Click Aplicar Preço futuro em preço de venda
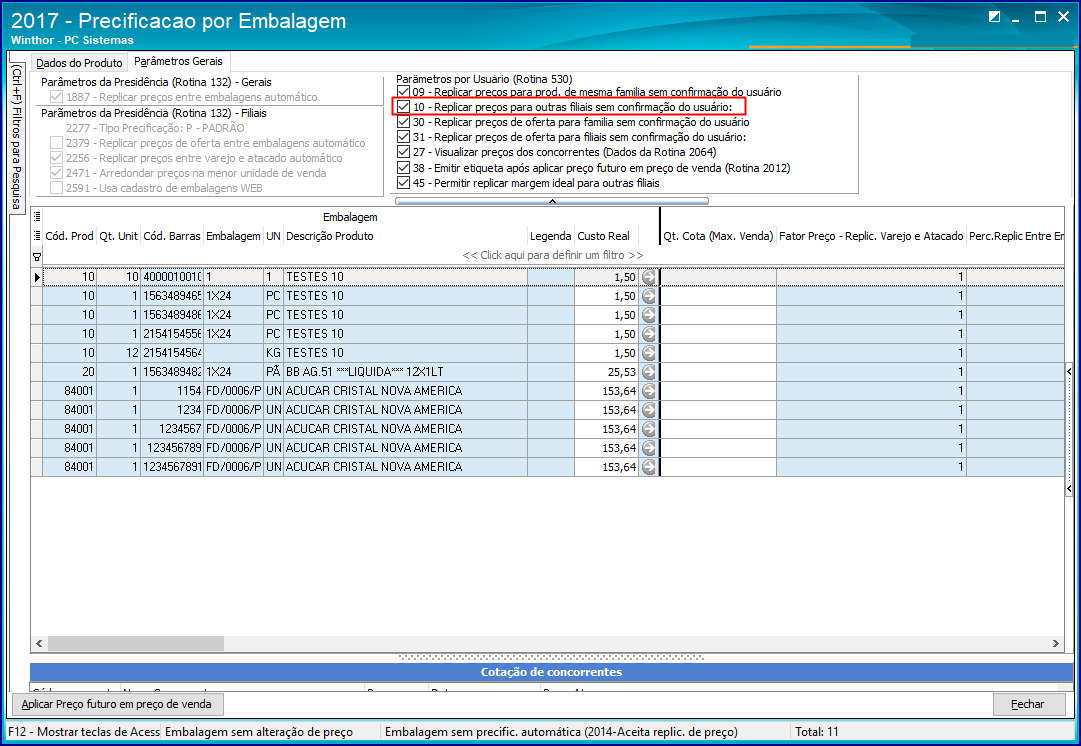Viewport: 1081px width, 746px height. click(x=117, y=704)
